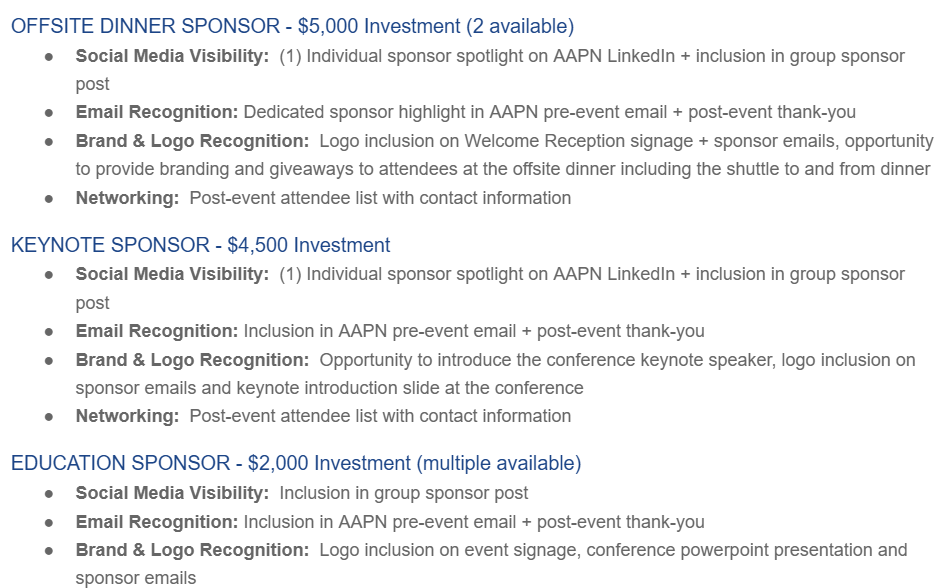Screen dimensions: 952x588
Task: Select Email Recognition label under Offsite Dinner
Action: pyautogui.click(x=157, y=112)
